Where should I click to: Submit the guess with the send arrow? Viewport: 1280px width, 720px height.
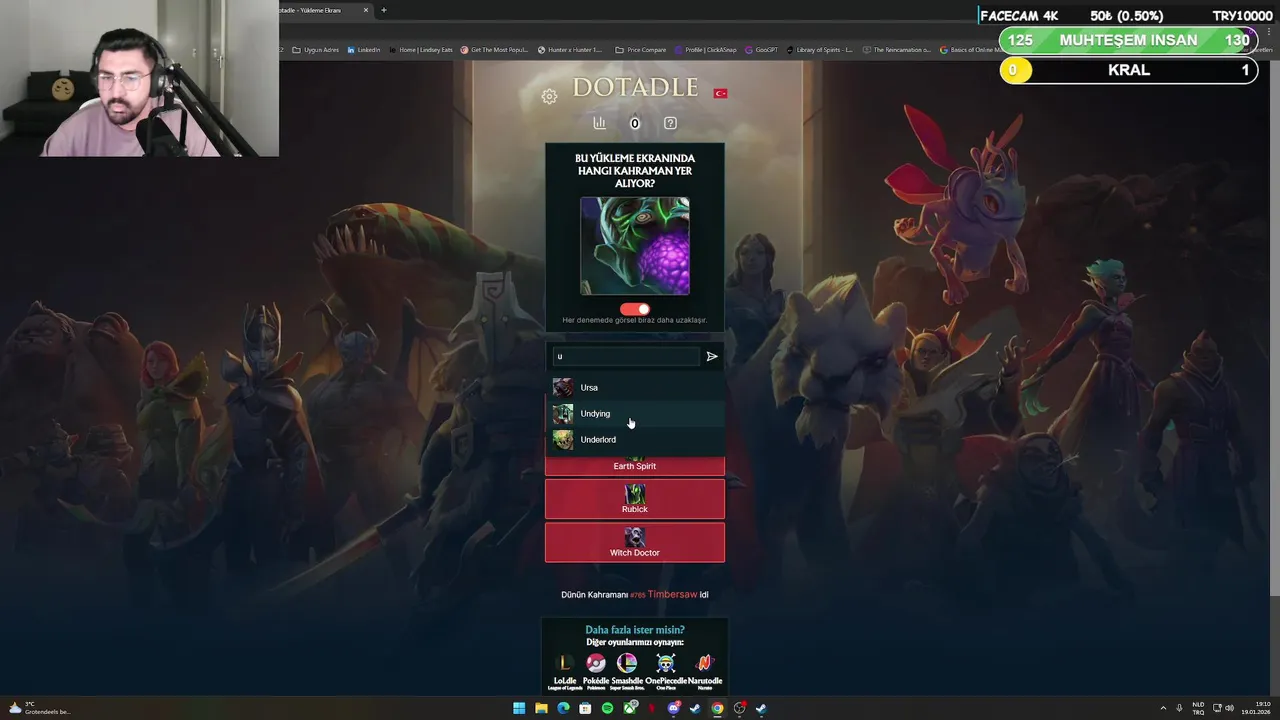point(712,356)
